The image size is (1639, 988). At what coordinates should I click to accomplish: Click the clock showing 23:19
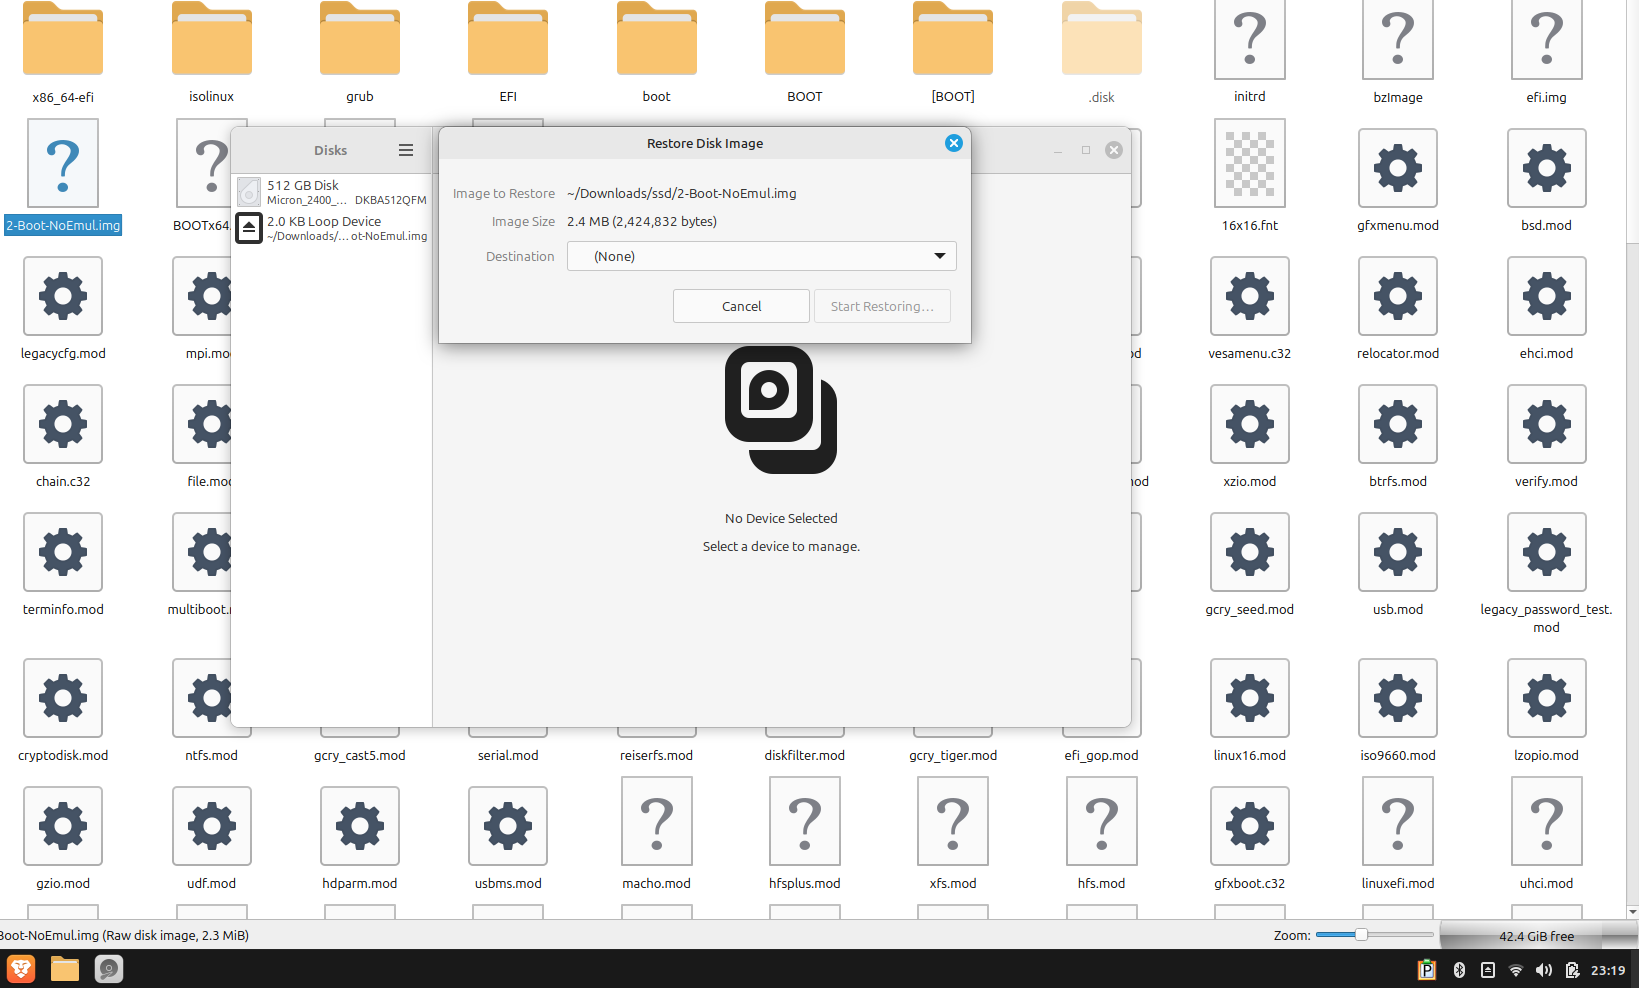1608,970
